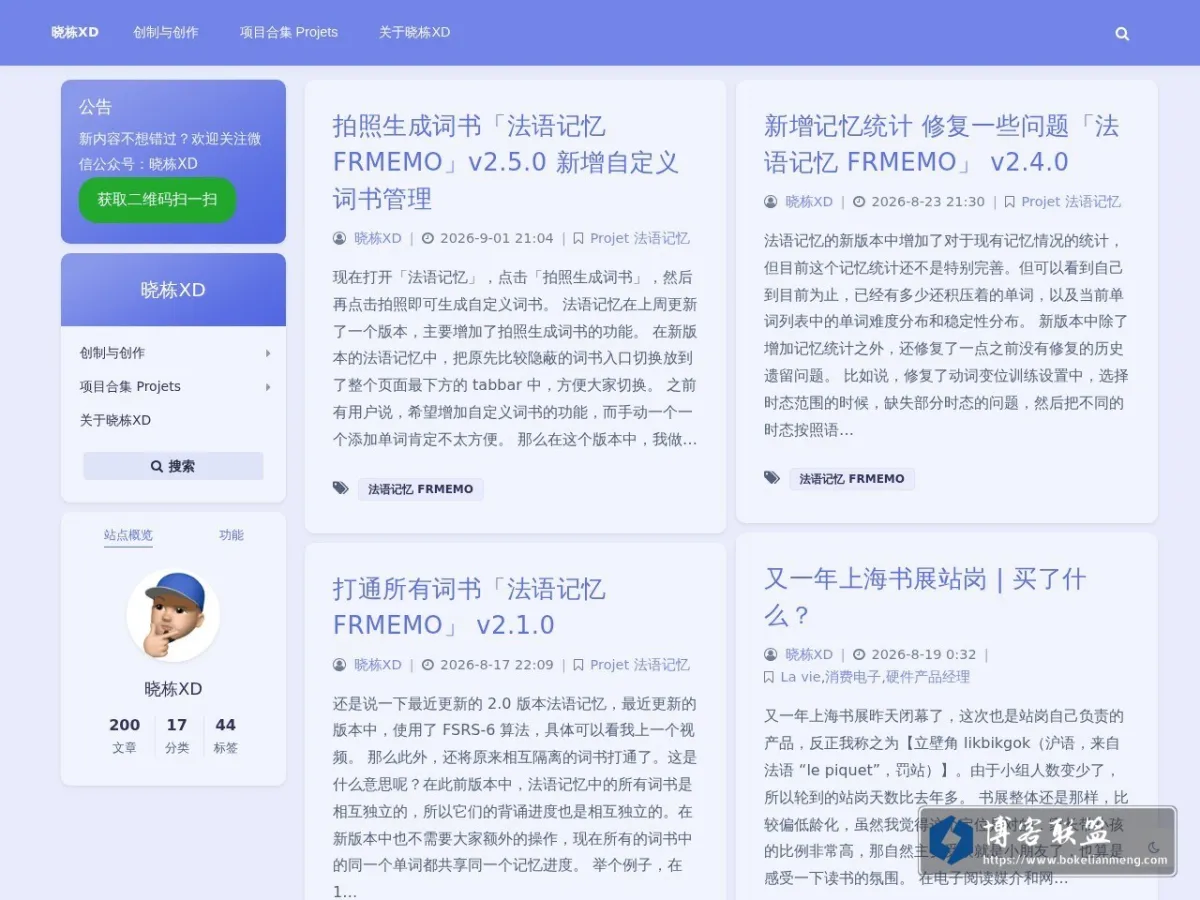Open post 拍照生成词书 v2.5.0 title
1200x900 pixels.
[506, 162]
